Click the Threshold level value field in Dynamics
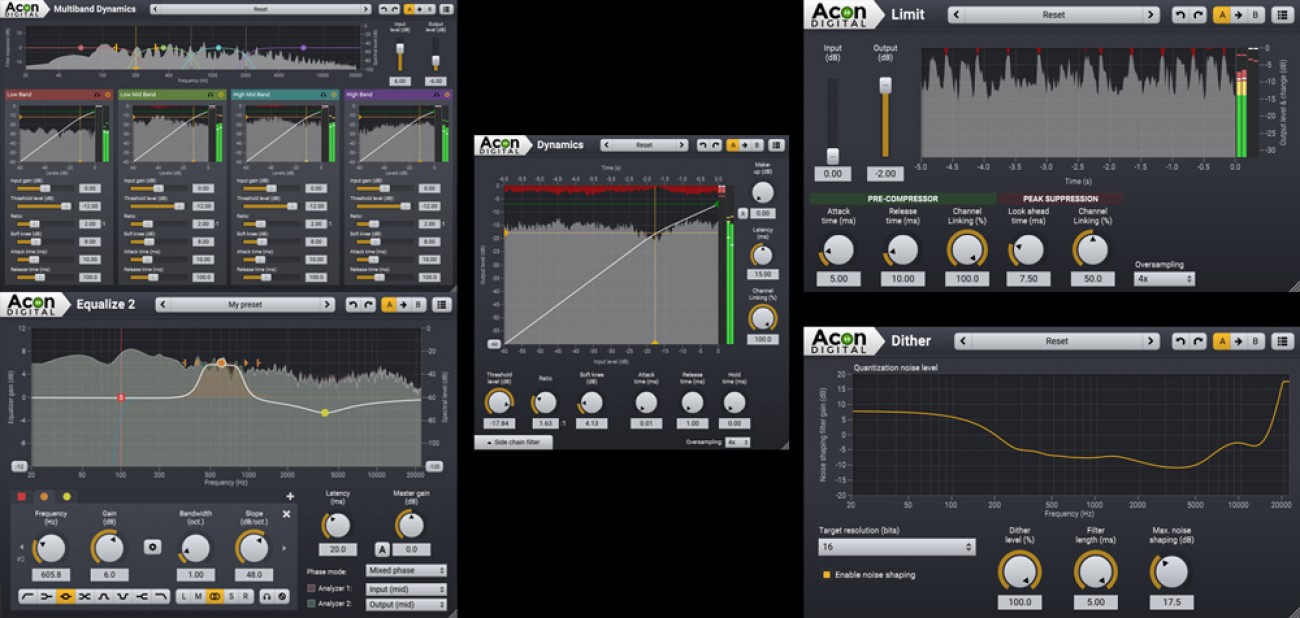This screenshot has height=618, width=1300. [499, 422]
